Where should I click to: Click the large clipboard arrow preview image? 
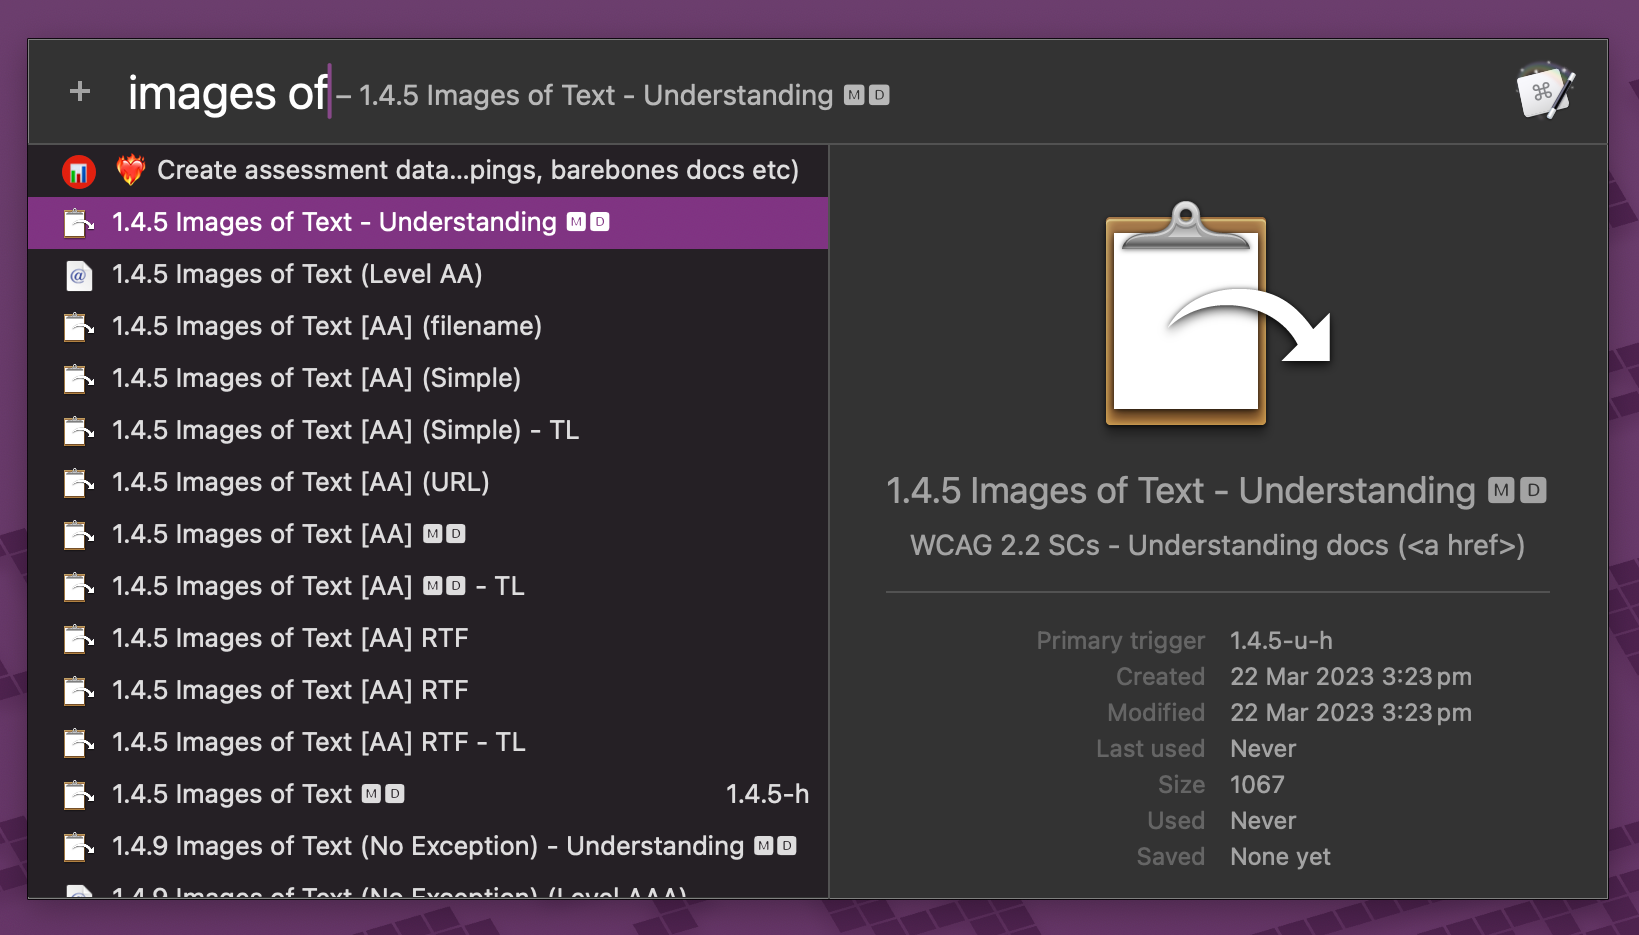click(x=1218, y=314)
